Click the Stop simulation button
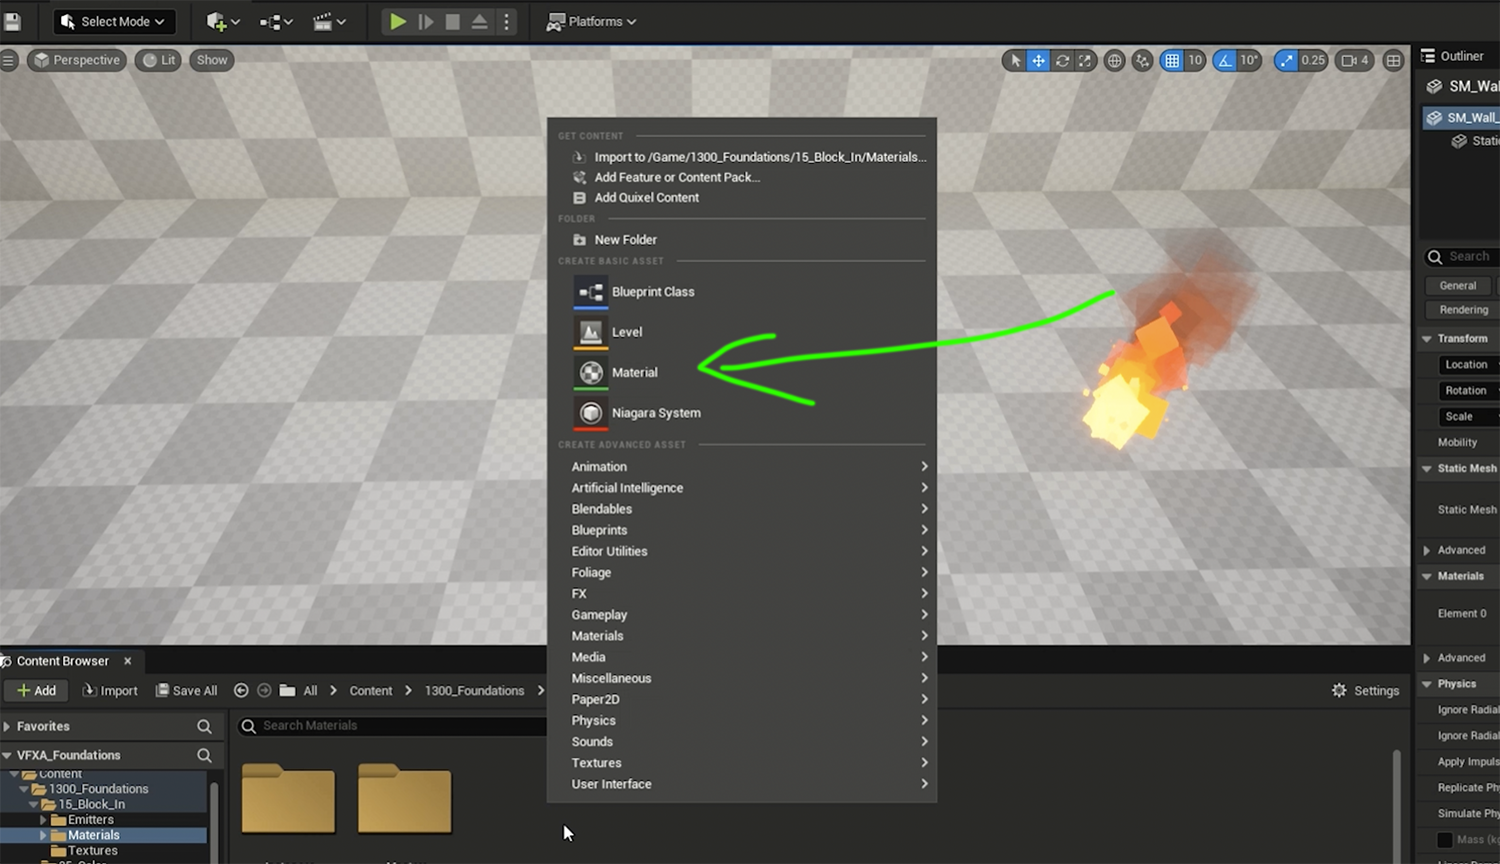The height and width of the screenshot is (864, 1500). point(453,21)
